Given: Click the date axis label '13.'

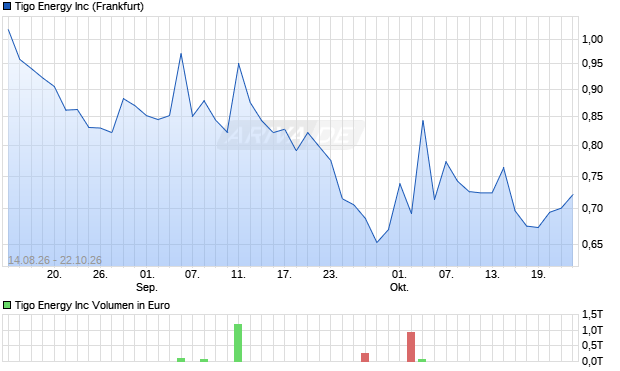Looking at the screenshot, I should coord(492,274).
